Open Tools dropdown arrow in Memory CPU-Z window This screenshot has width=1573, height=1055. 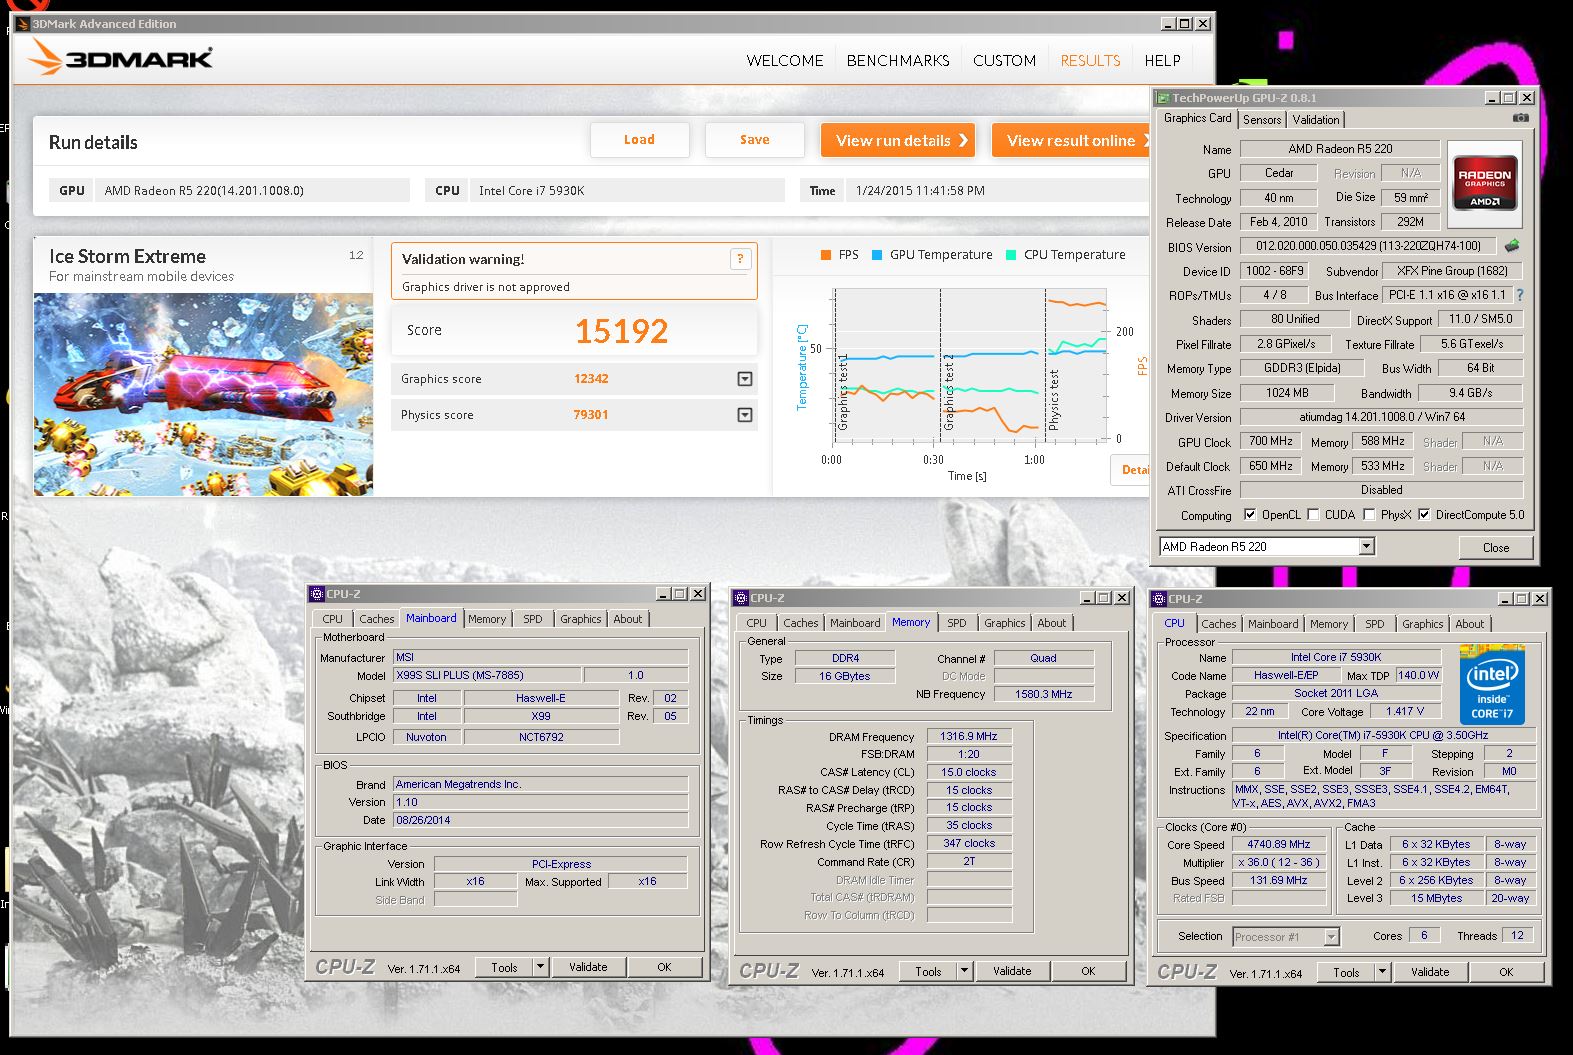point(964,971)
